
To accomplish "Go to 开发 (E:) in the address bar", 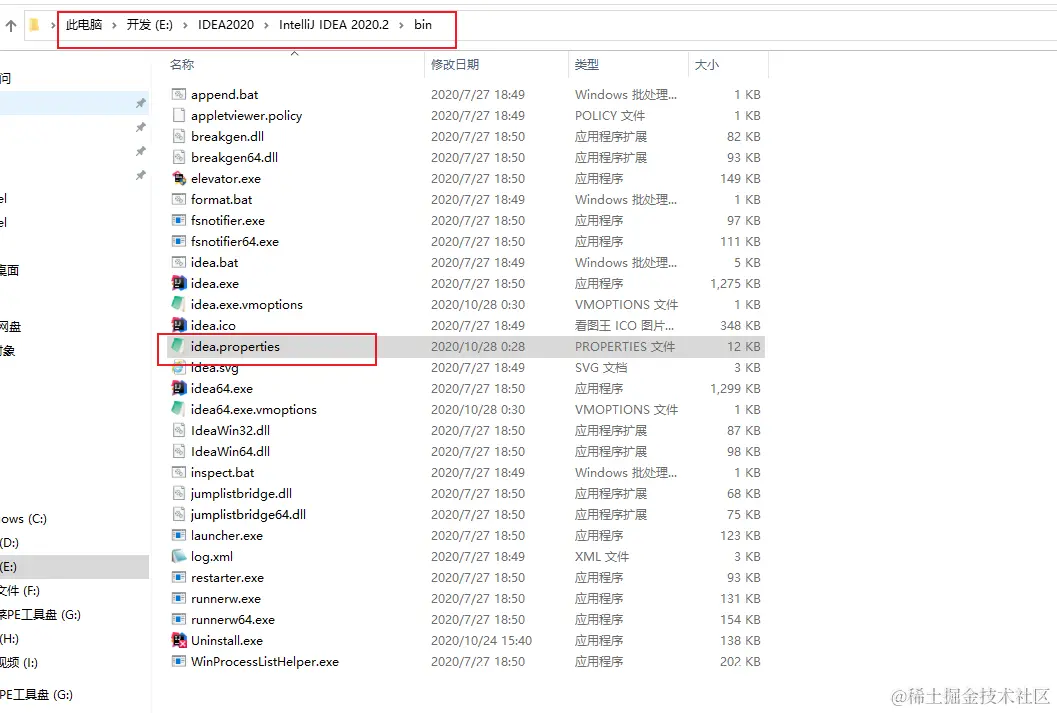I will tap(150, 25).
